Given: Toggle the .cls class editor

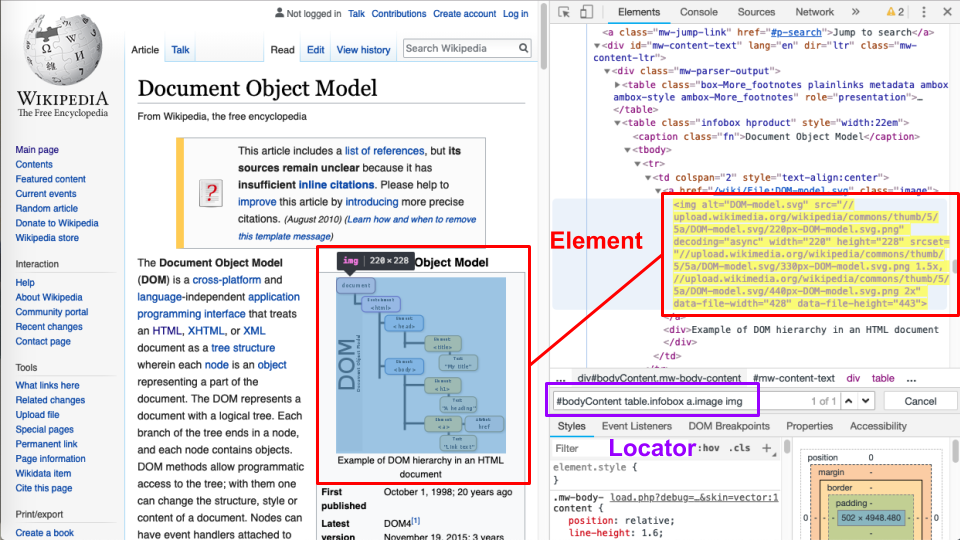Looking at the screenshot, I should (740, 448).
